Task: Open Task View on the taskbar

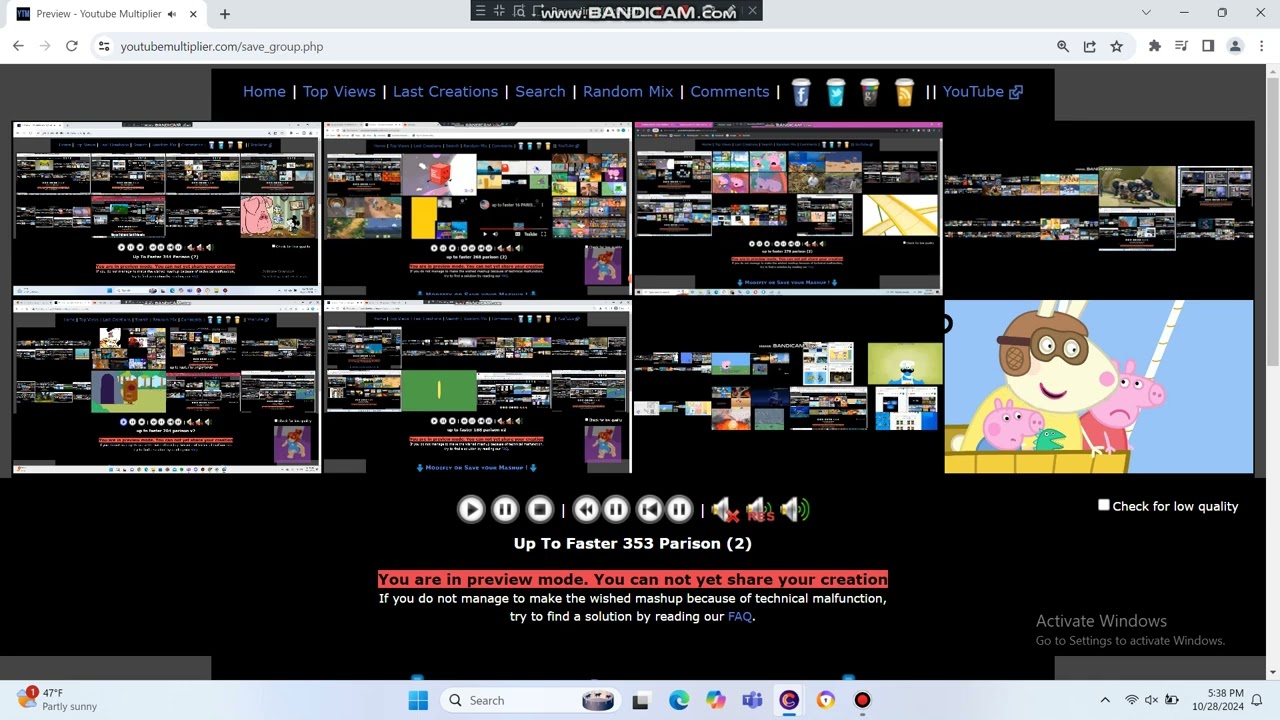Action: [641, 700]
